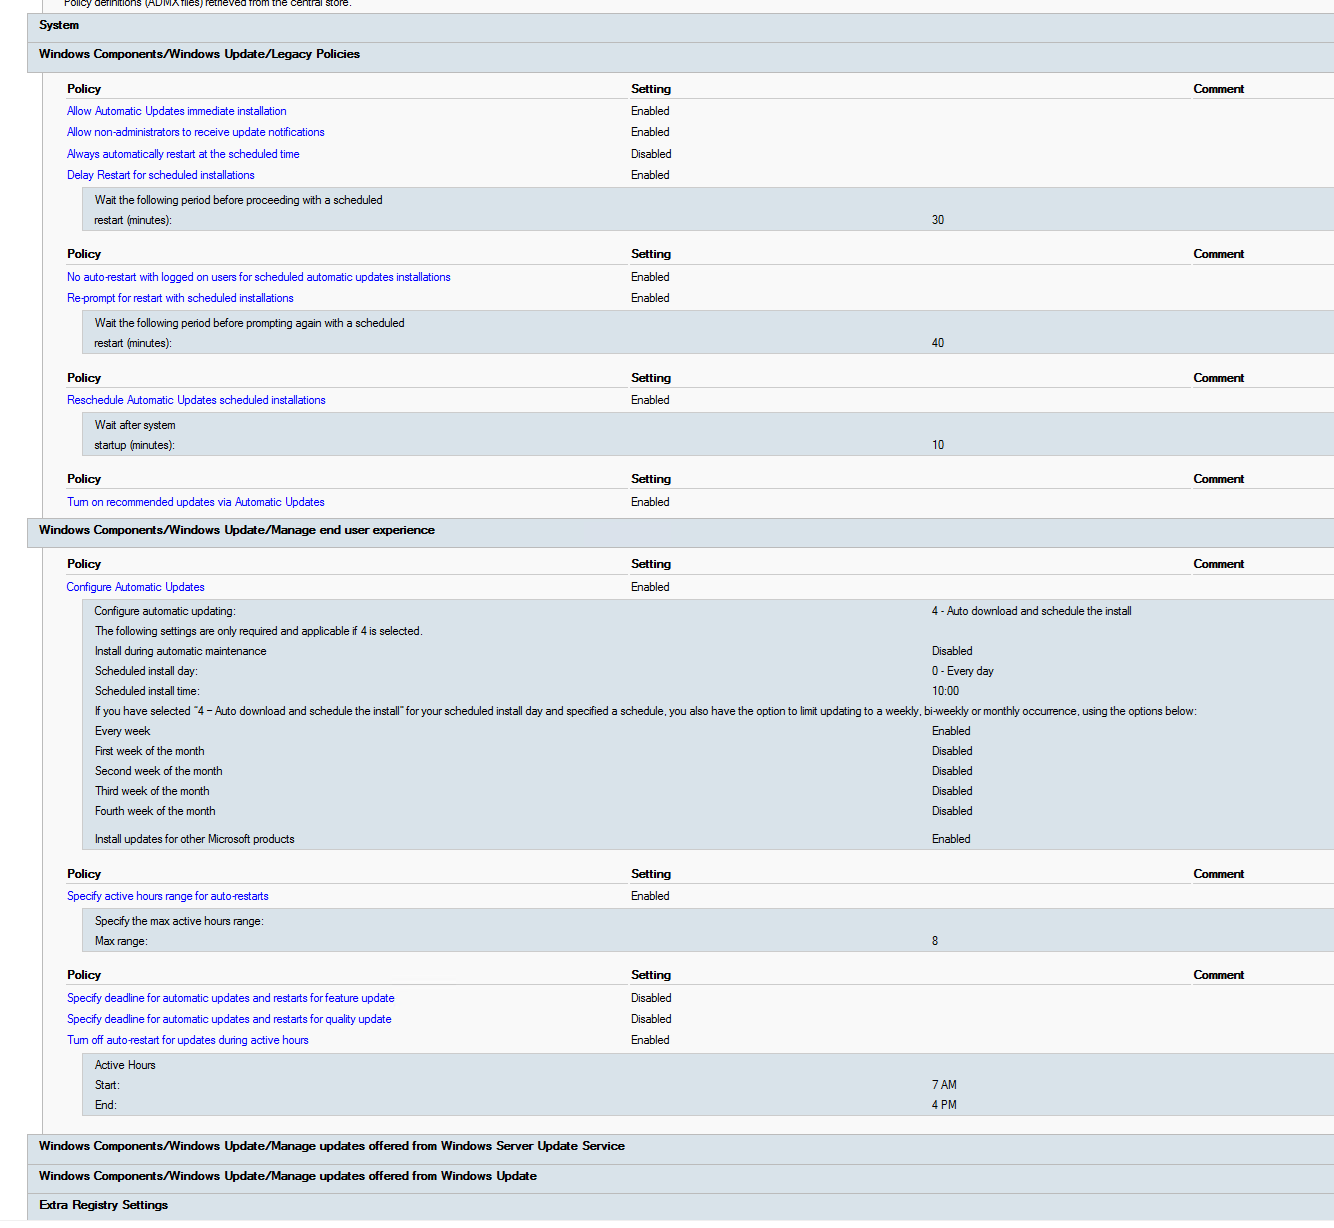Click the 'Active Hours' label
Screen dimensions: 1334x1228
point(125,1065)
